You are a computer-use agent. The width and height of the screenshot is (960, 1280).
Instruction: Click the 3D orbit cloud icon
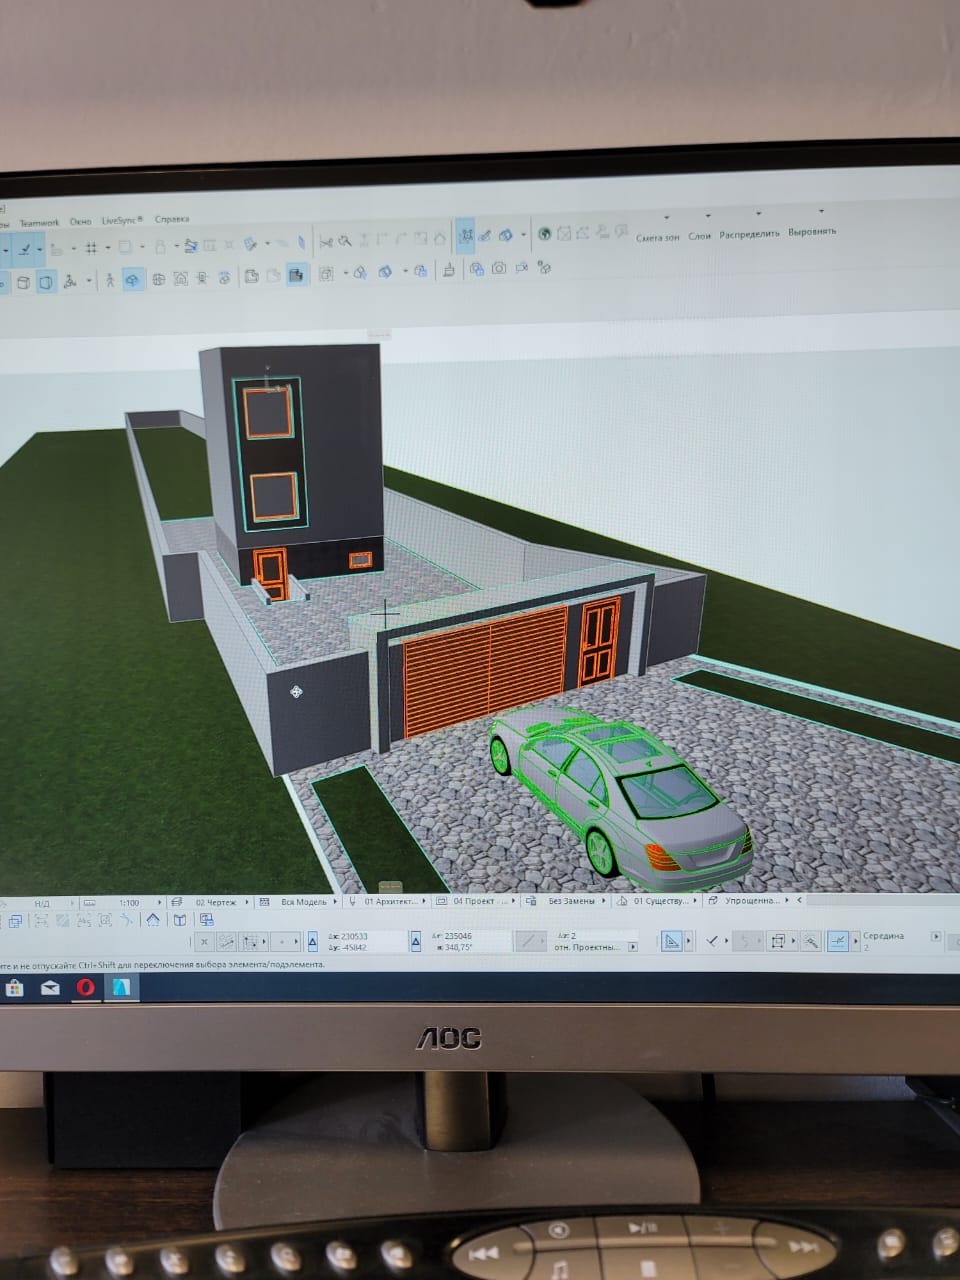[x=133, y=280]
